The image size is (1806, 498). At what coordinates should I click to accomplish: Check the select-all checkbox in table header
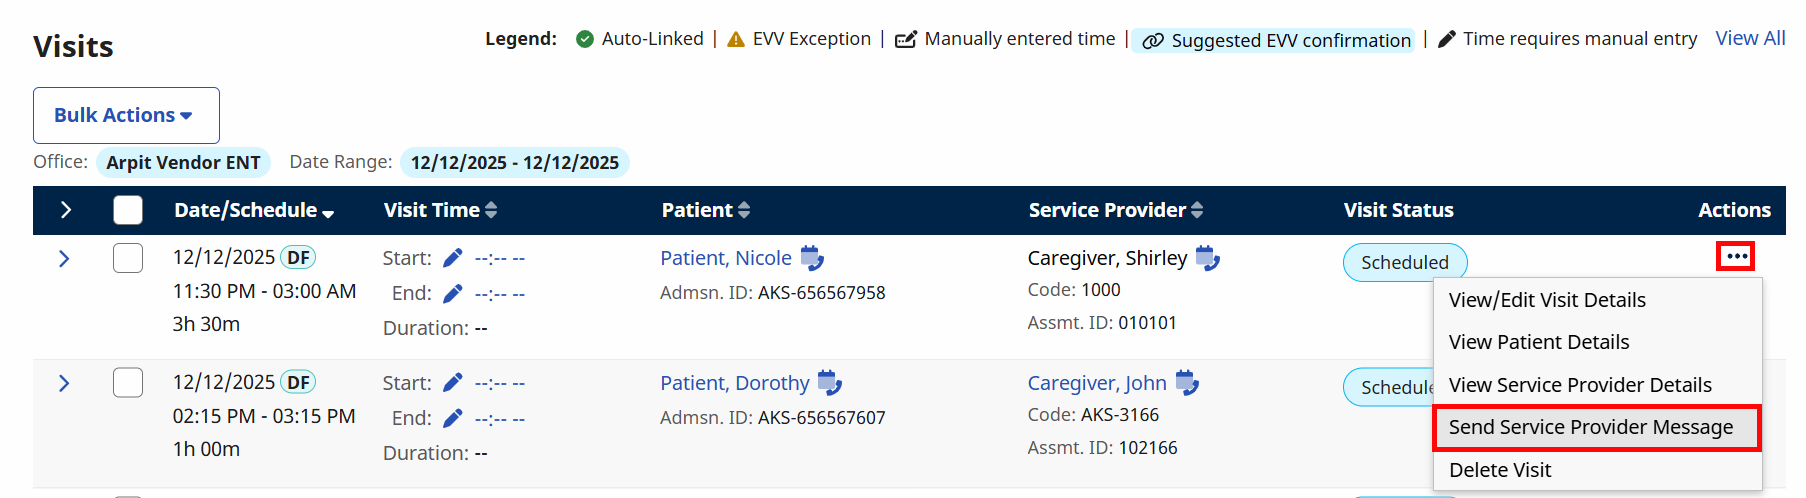(128, 210)
